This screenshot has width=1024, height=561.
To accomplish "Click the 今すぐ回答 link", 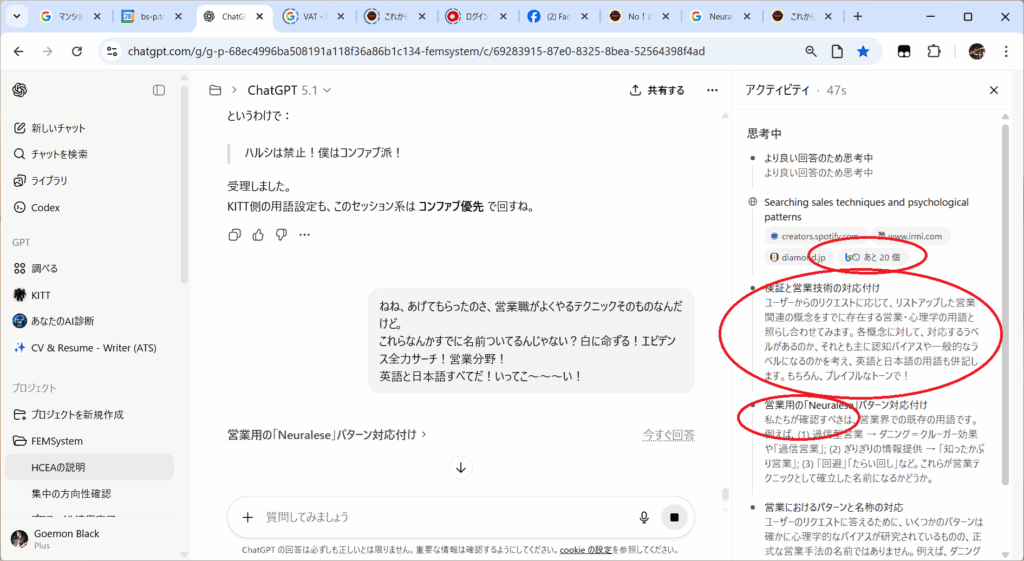I will (668, 435).
